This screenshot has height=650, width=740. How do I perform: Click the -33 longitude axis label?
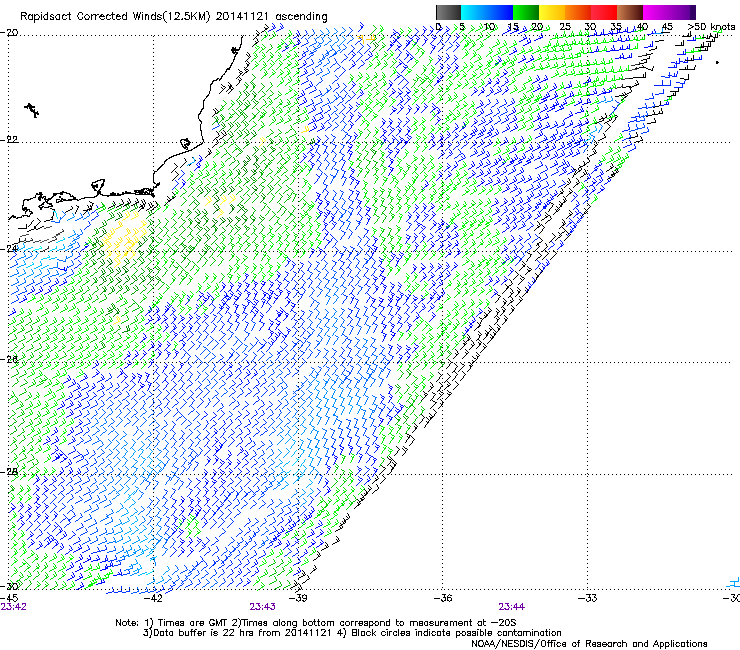587,598
